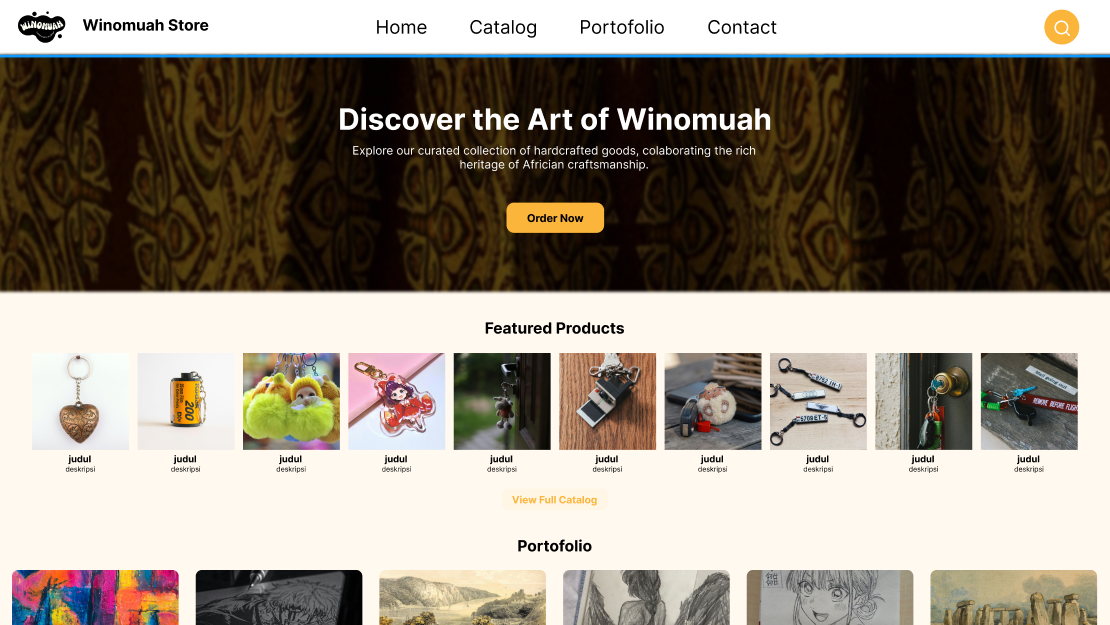Select the film roll 200 product image

pyautogui.click(x=185, y=401)
